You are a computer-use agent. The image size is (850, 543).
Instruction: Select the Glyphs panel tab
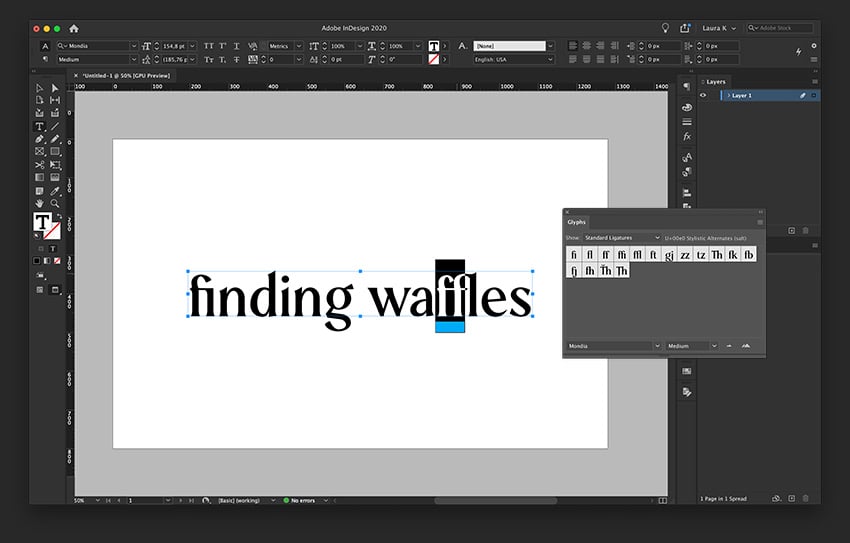coord(576,222)
